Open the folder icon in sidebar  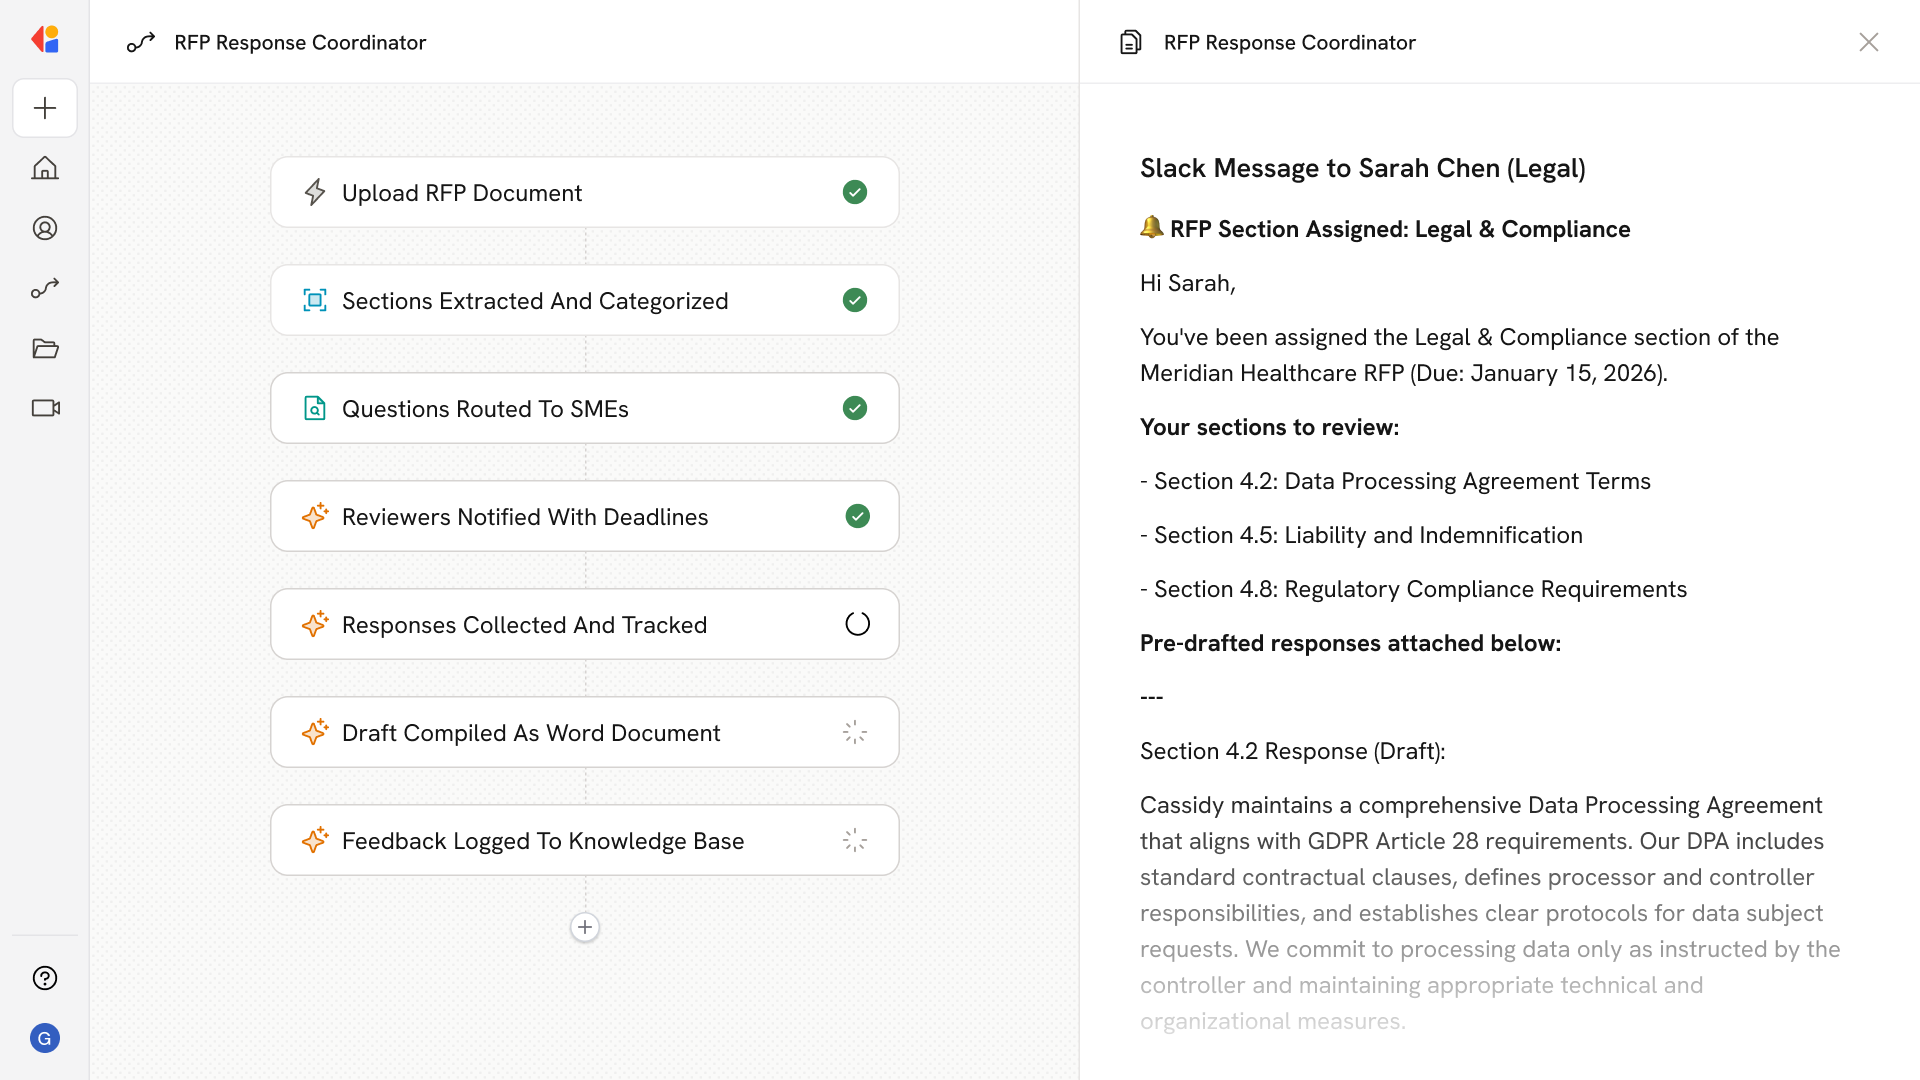(x=45, y=348)
